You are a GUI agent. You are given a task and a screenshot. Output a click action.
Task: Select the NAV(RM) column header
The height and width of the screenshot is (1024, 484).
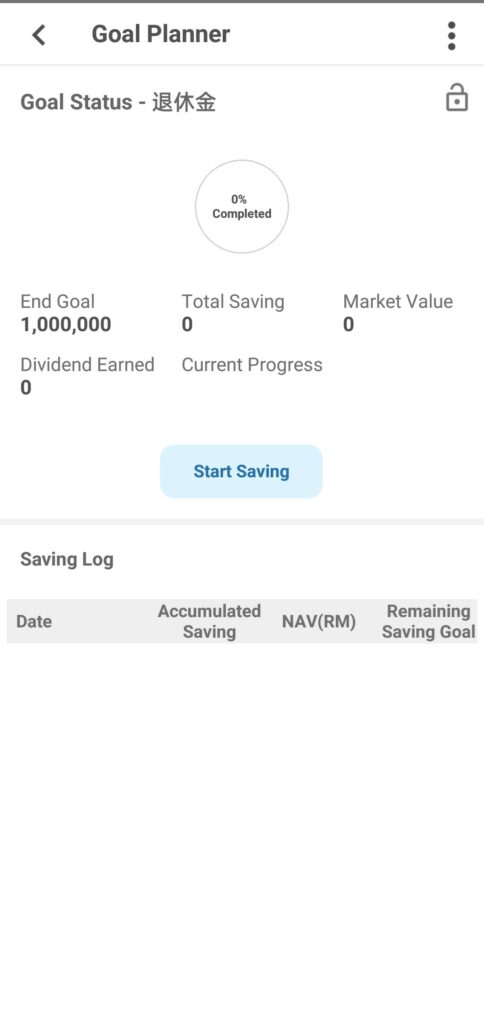pyautogui.click(x=319, y=622)
